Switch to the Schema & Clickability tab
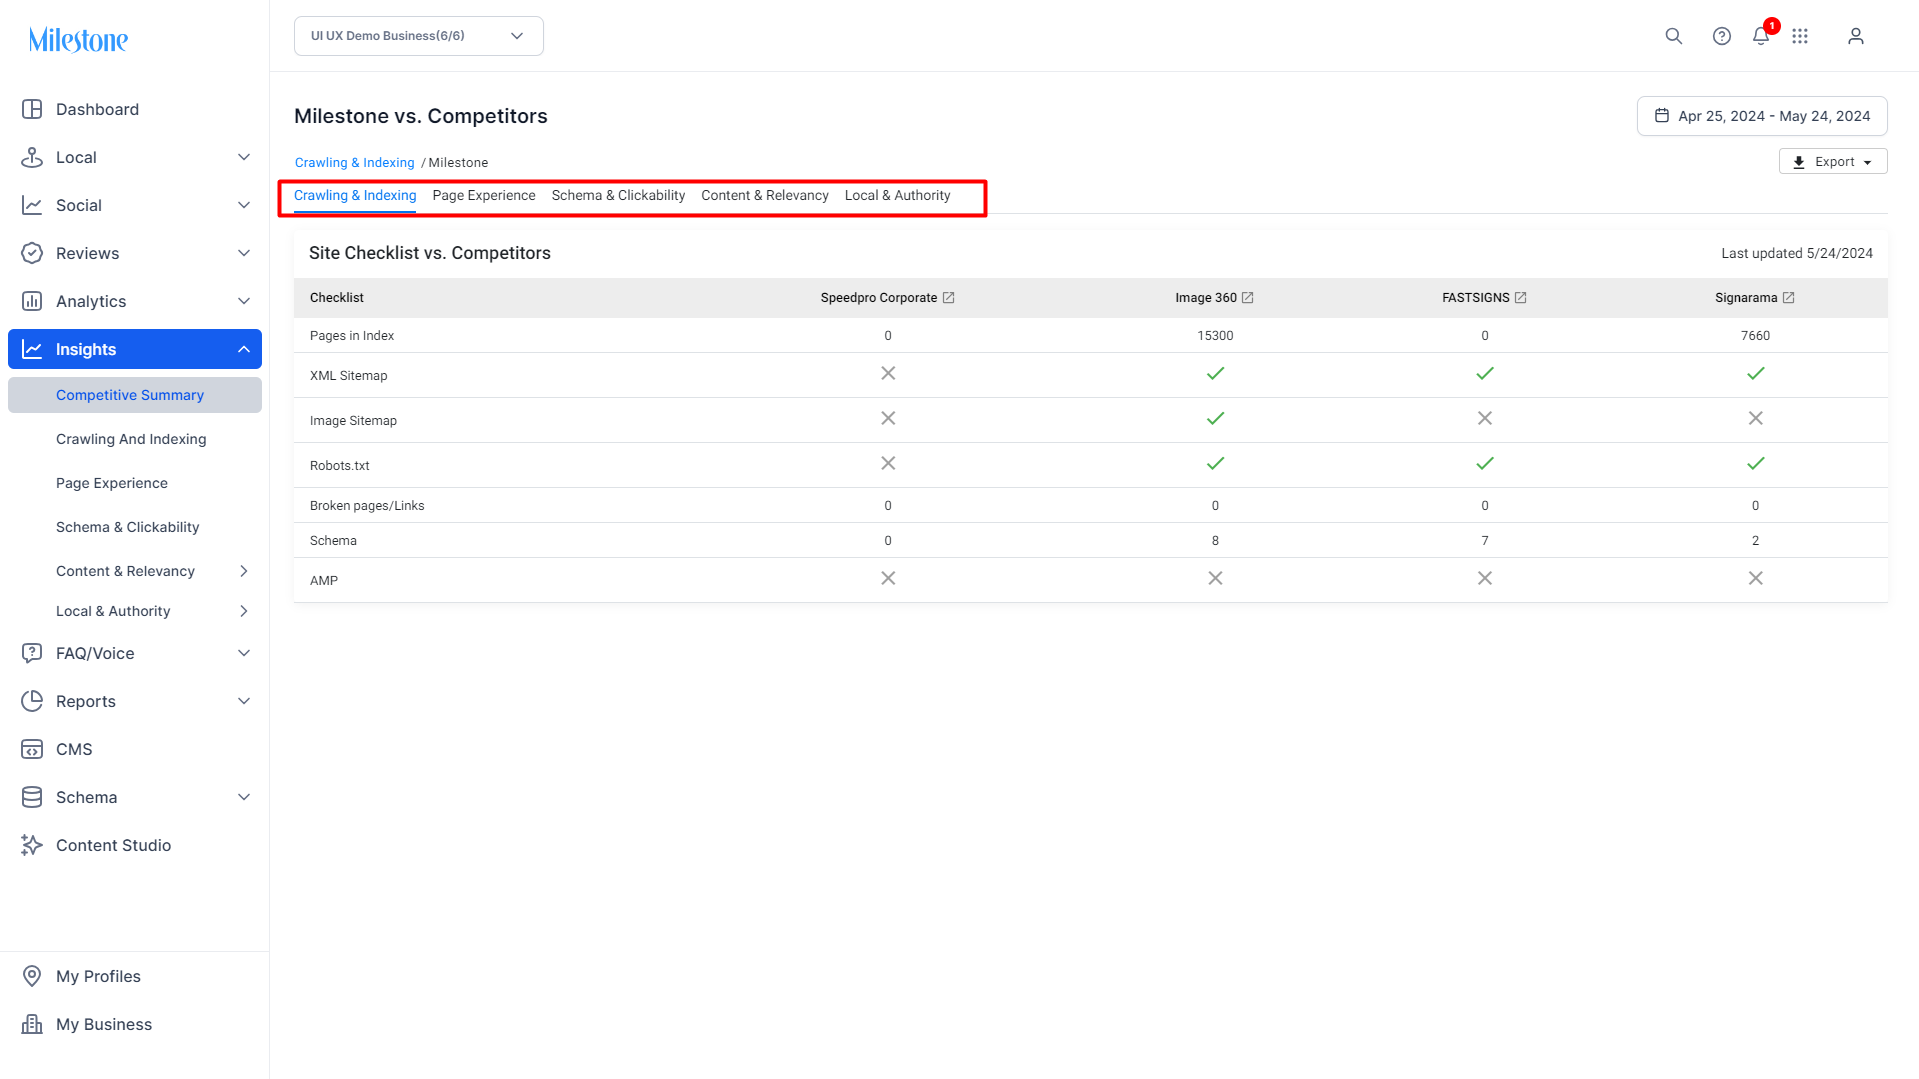This screenshot has width=1919, height=1079. [618, 196]
